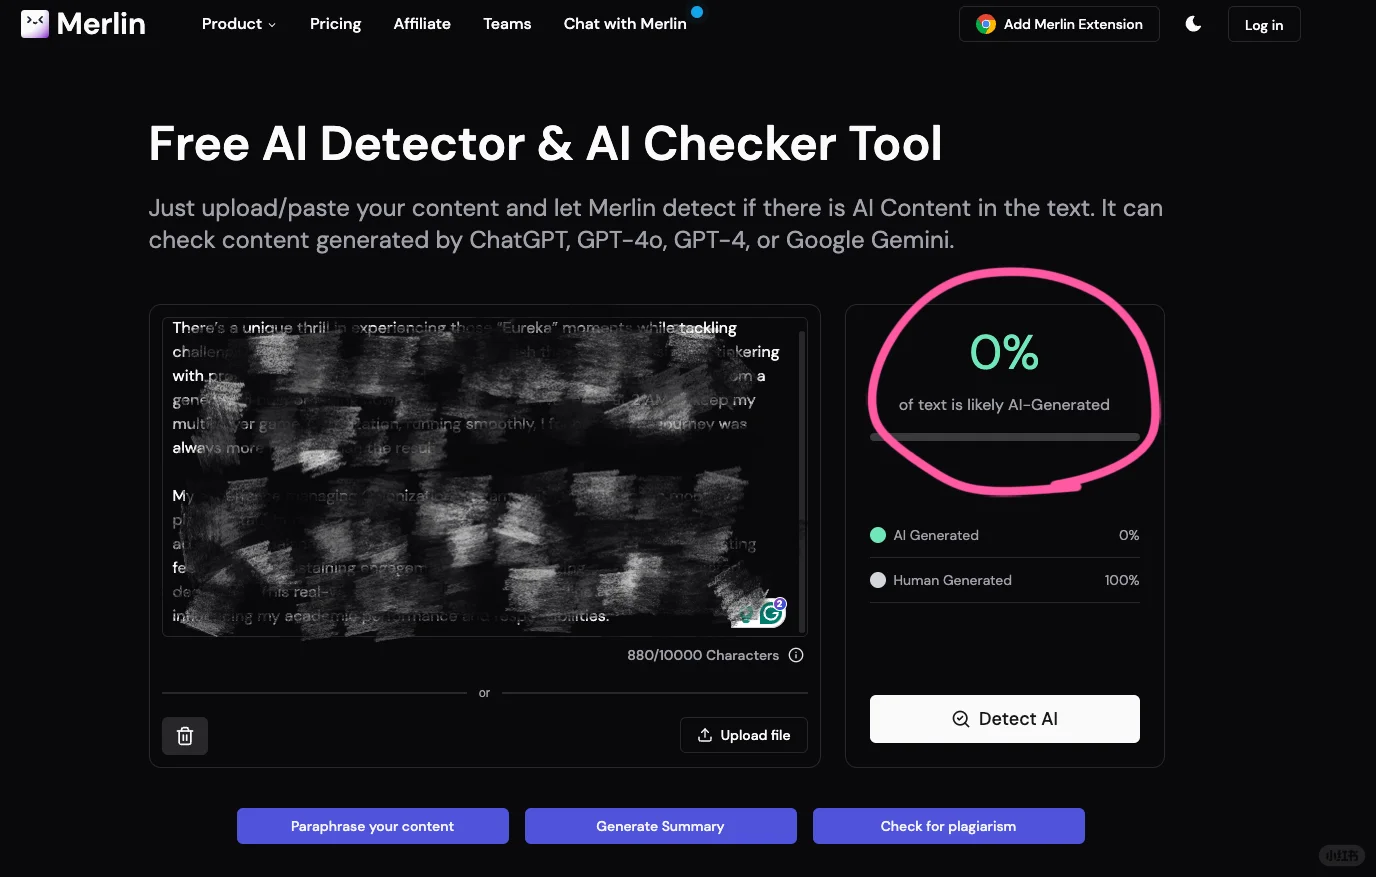The height and width of the screenshot is (877, 1376).
Task: Toggle dark mode moon icon
Action: pyautogui.click(x=1193, y=24)
